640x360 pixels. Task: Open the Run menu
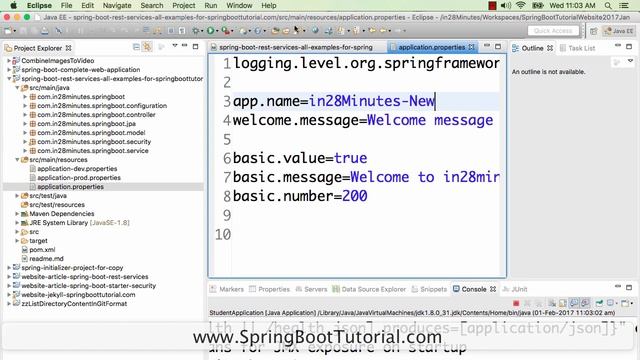pyautogui.click(x=211, y=6)
